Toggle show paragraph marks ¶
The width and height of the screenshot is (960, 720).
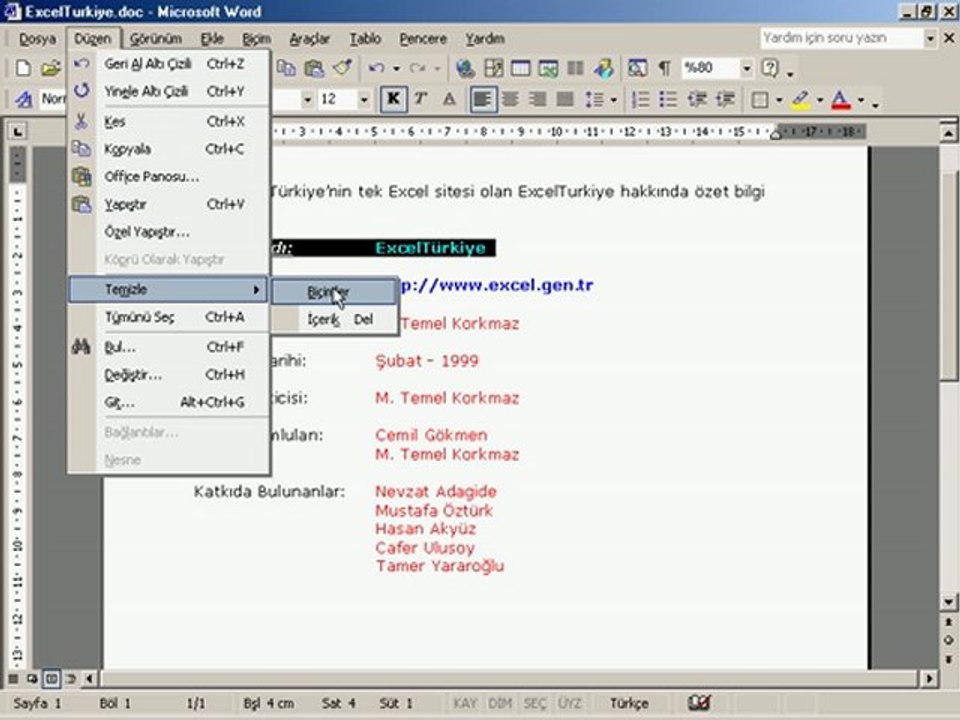click(664, 68)
